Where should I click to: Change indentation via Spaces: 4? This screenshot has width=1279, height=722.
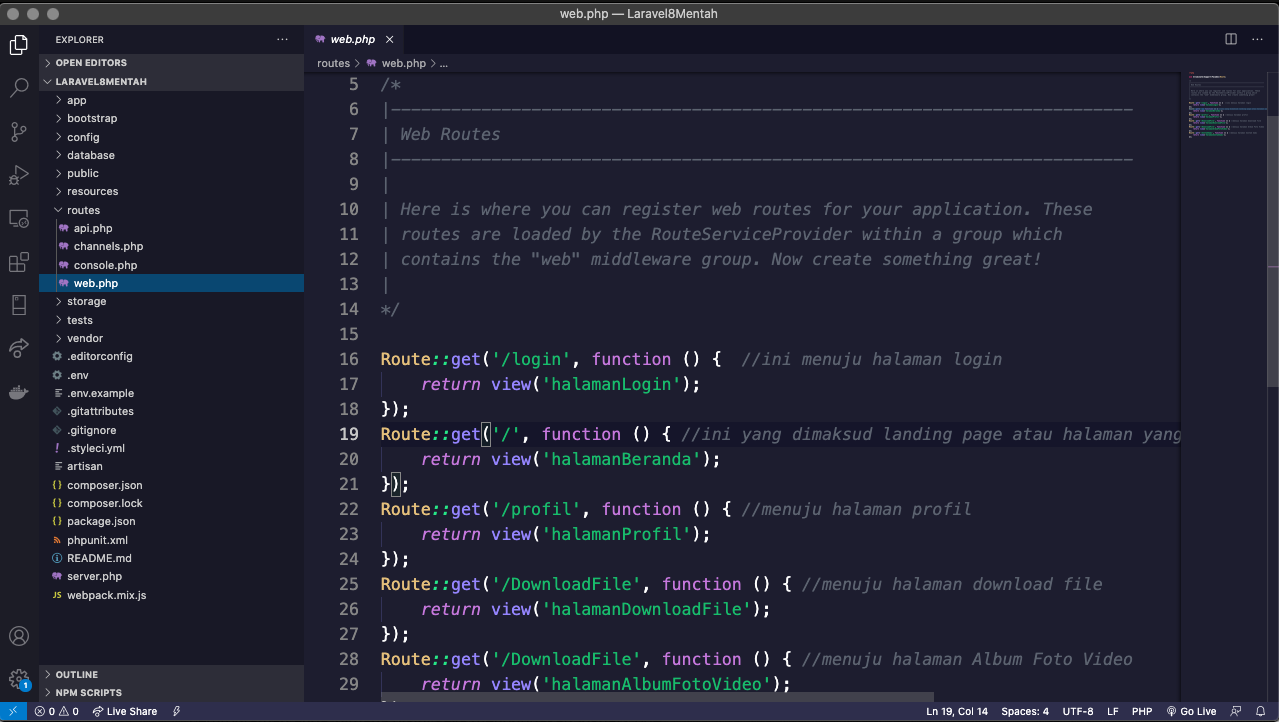pyautogui.click(x=1025, y=711)
